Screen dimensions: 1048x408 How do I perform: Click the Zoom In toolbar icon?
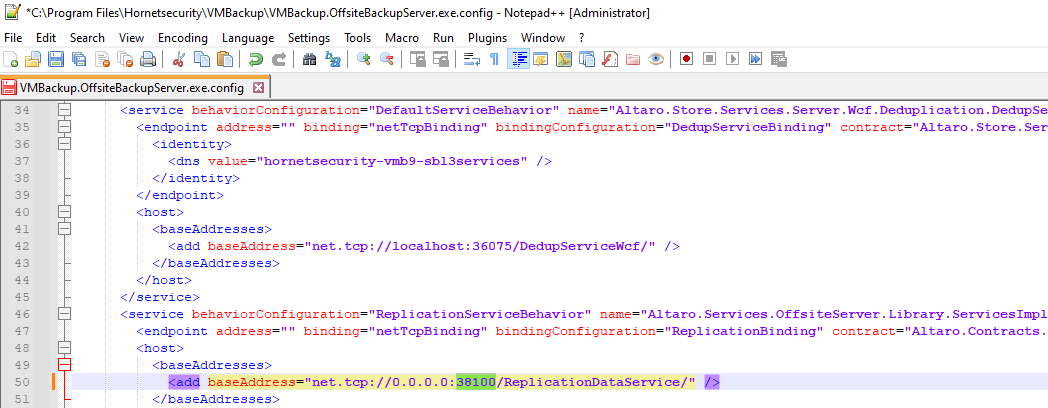[x=364, y=60]
